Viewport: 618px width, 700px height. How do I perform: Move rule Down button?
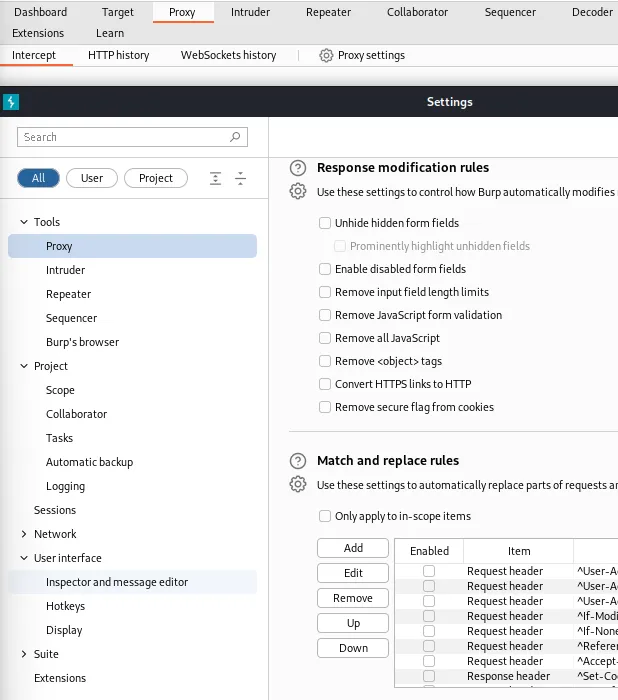pyautogui.click(x=353, y=648)
